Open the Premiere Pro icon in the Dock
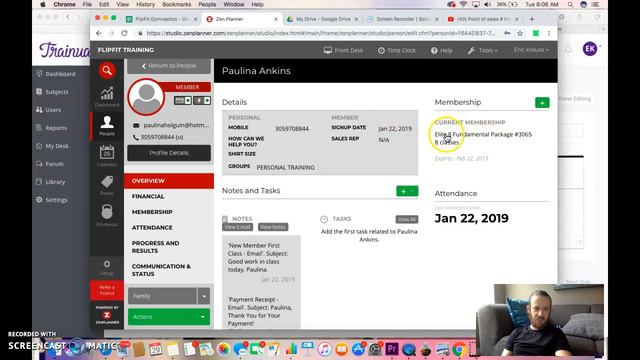The image size is (640, 360). (392, 349)
